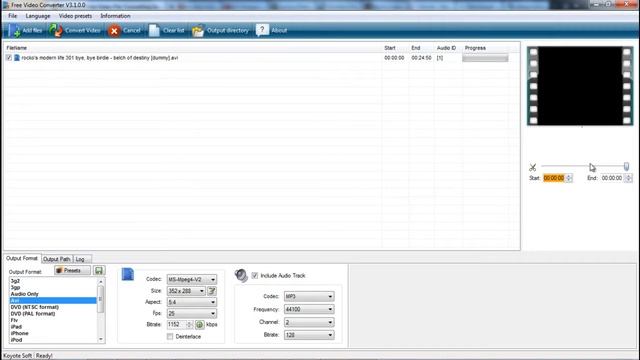Select iPad output format
640x360 pixels.
(x=53, y=327)
